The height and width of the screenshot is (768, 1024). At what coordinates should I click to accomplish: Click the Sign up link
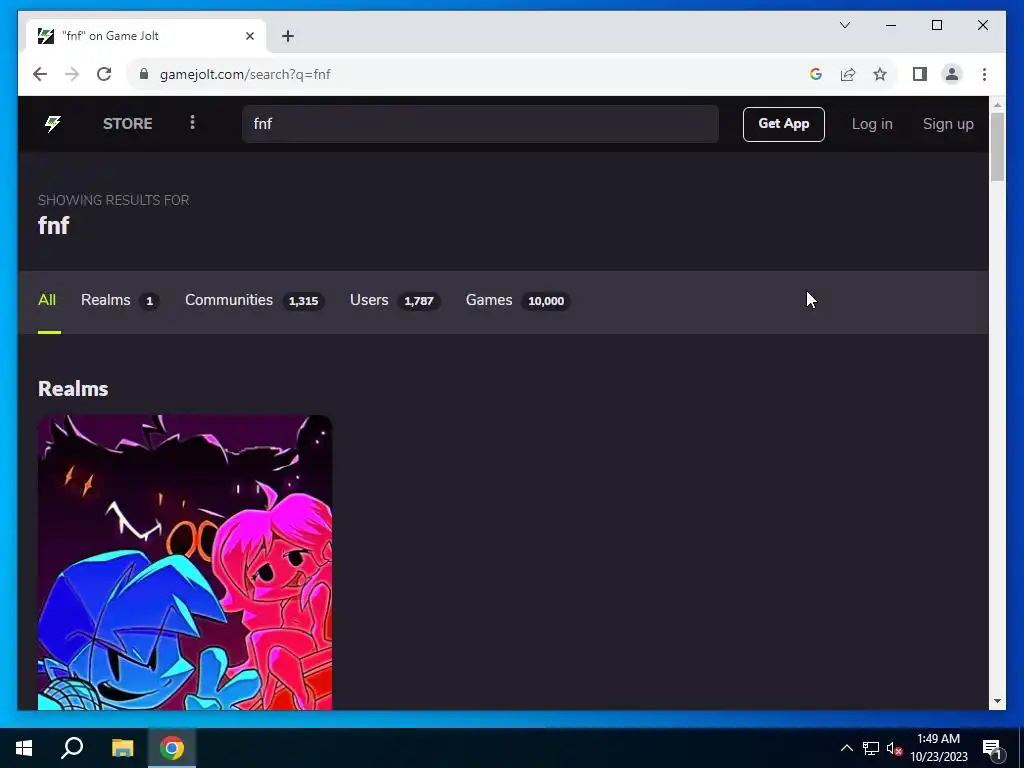point(948,123)
